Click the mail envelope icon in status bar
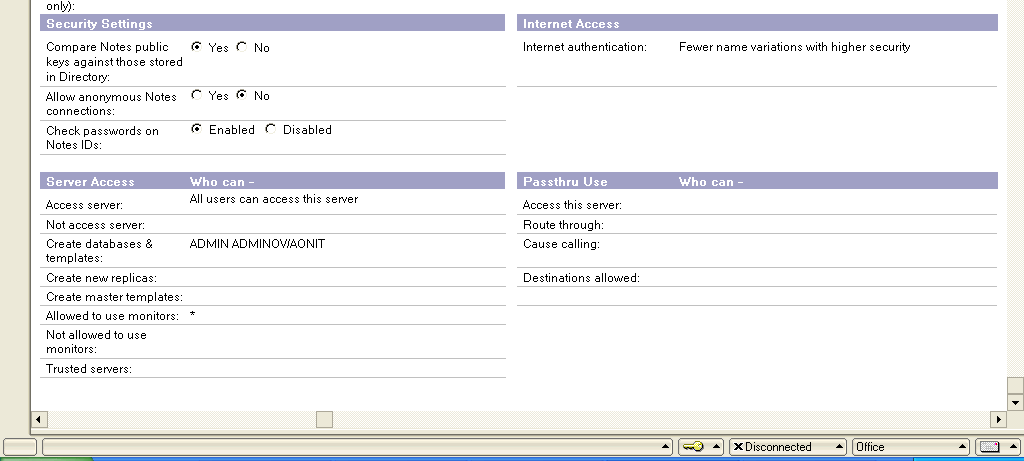This screenshot has width=1024, height=461. click(989, 447)
